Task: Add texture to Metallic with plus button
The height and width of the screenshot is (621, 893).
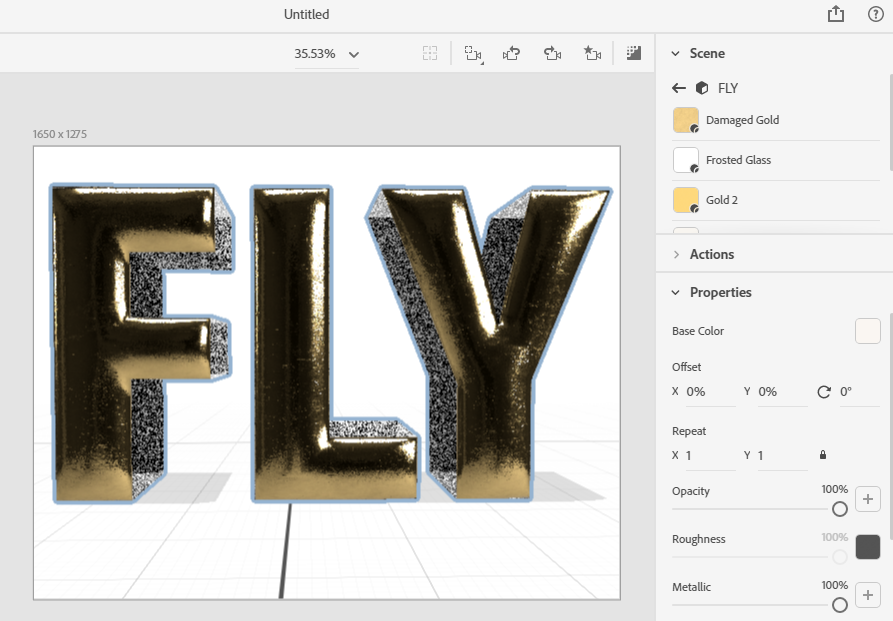Action: point(868,594)
